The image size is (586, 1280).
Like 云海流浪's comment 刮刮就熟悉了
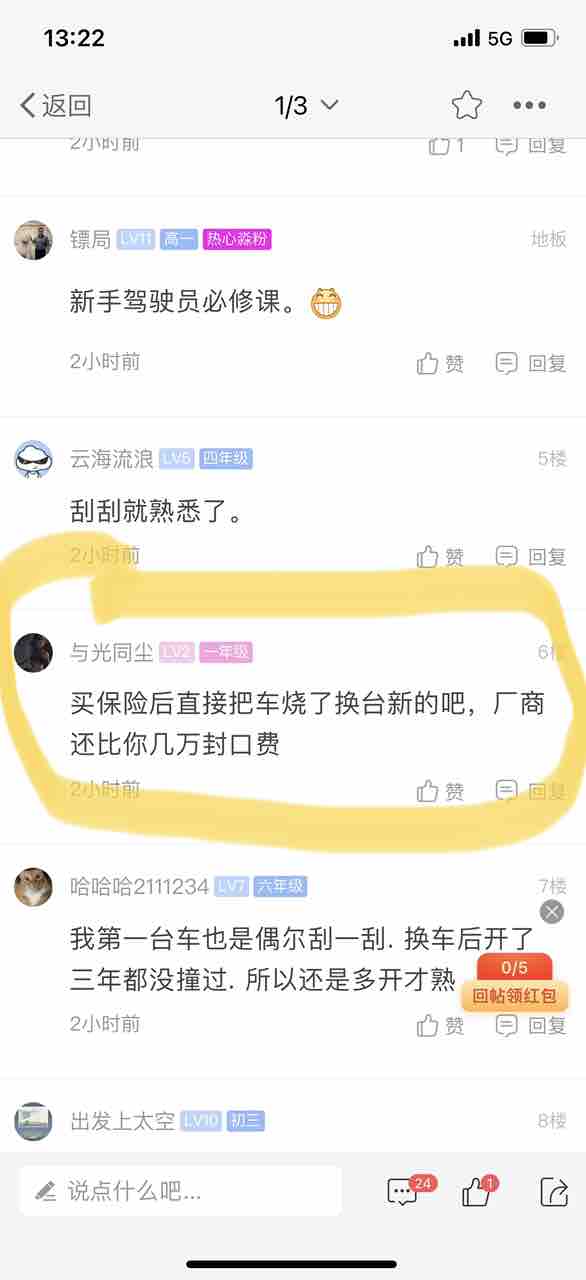tap(441, 556)
